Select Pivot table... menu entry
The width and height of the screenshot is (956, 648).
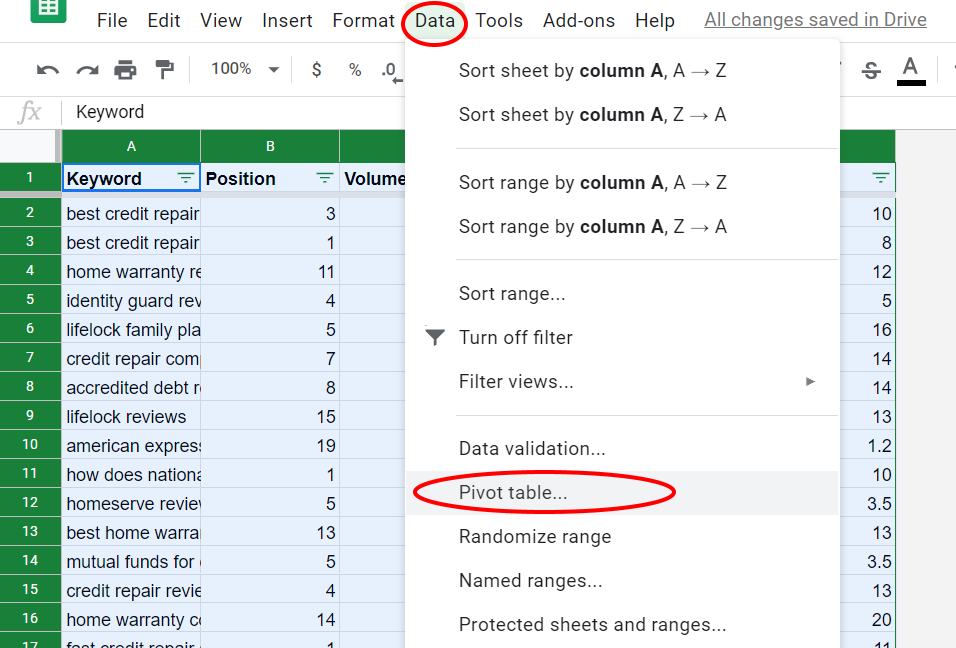[622, 493]
